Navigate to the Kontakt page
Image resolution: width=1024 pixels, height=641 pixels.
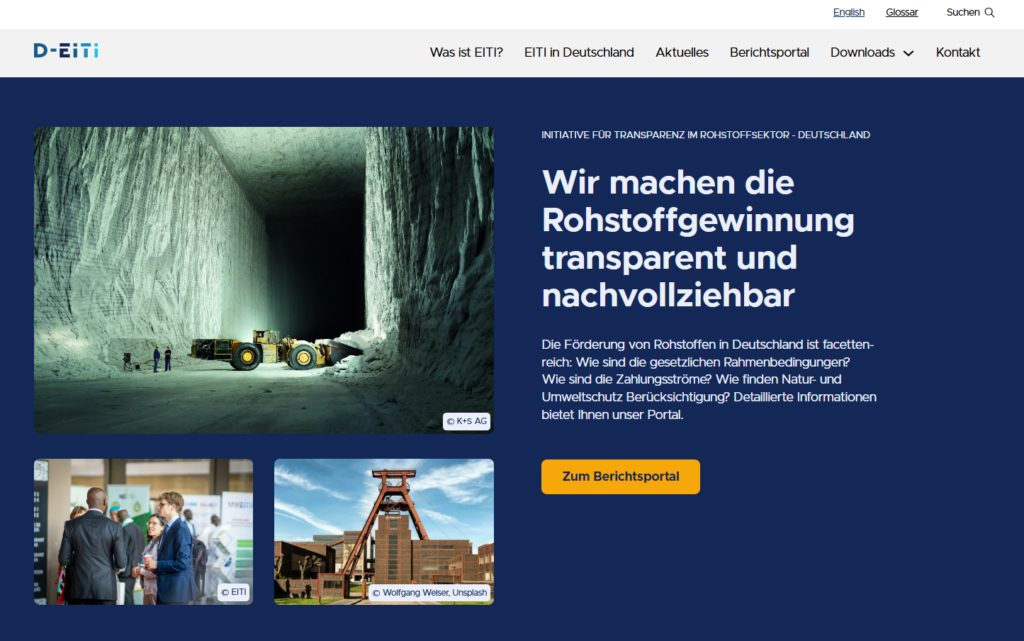[958, 52]
